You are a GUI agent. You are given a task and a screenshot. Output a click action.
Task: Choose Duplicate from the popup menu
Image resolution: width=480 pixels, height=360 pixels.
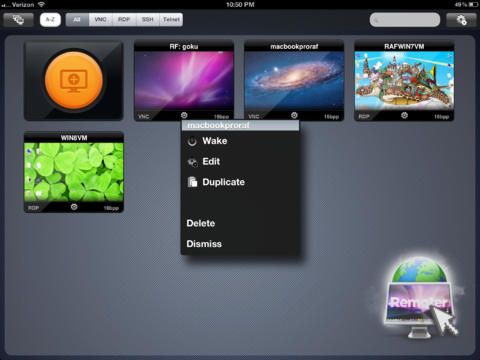tap(240, 182)
